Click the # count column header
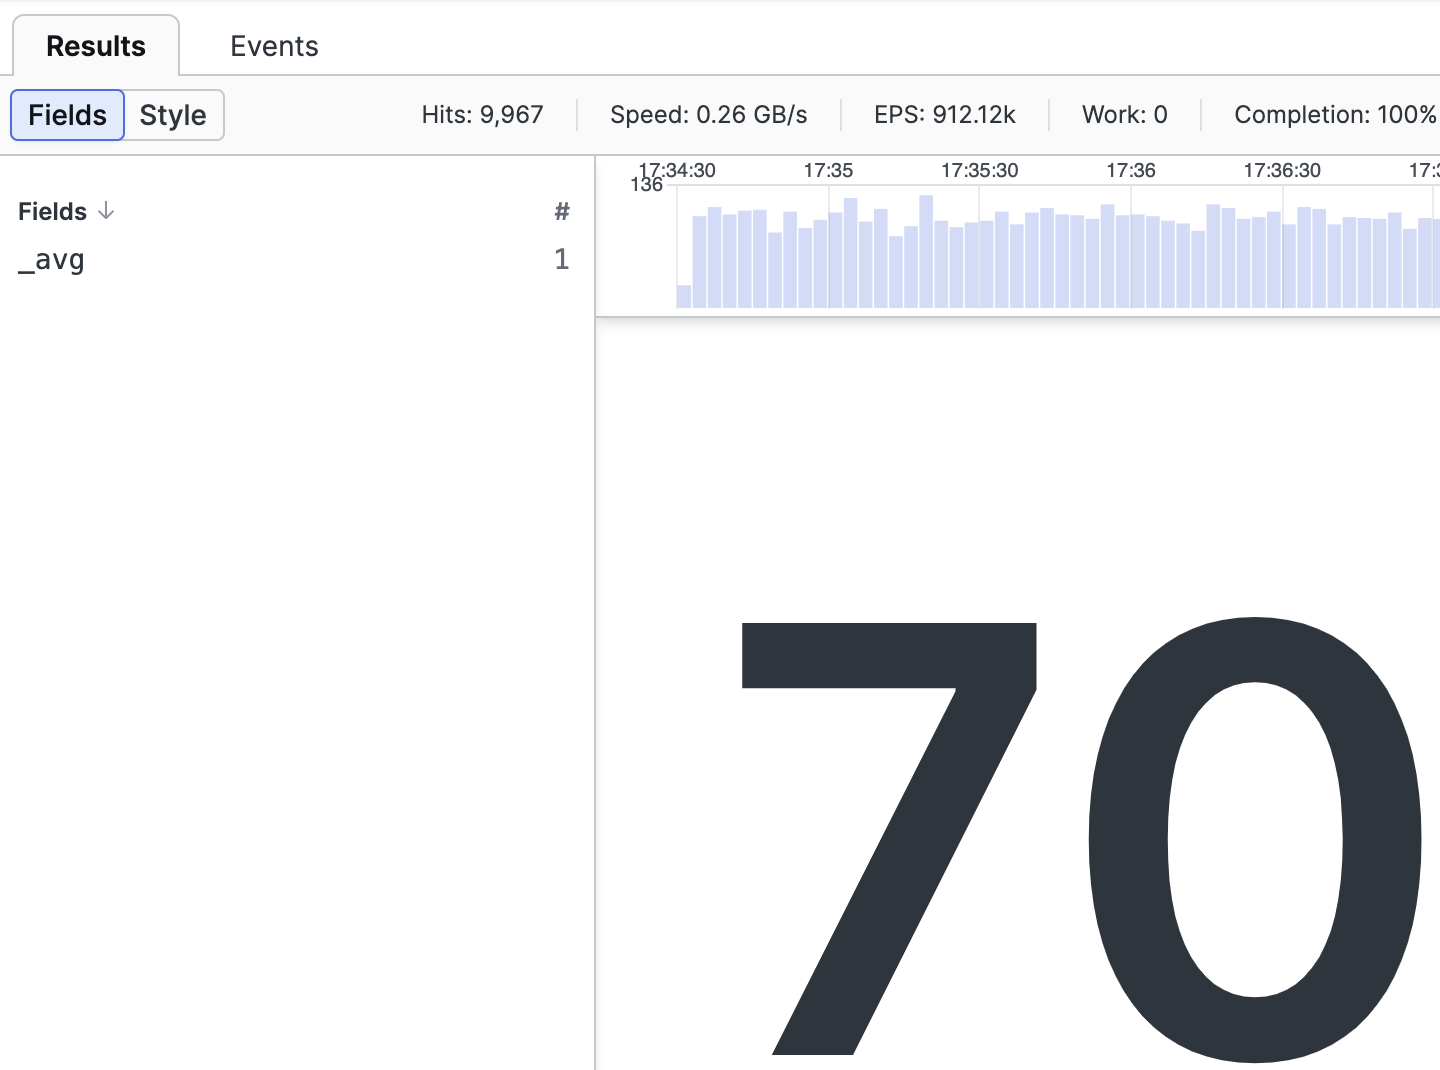 [x=561, y=211]
